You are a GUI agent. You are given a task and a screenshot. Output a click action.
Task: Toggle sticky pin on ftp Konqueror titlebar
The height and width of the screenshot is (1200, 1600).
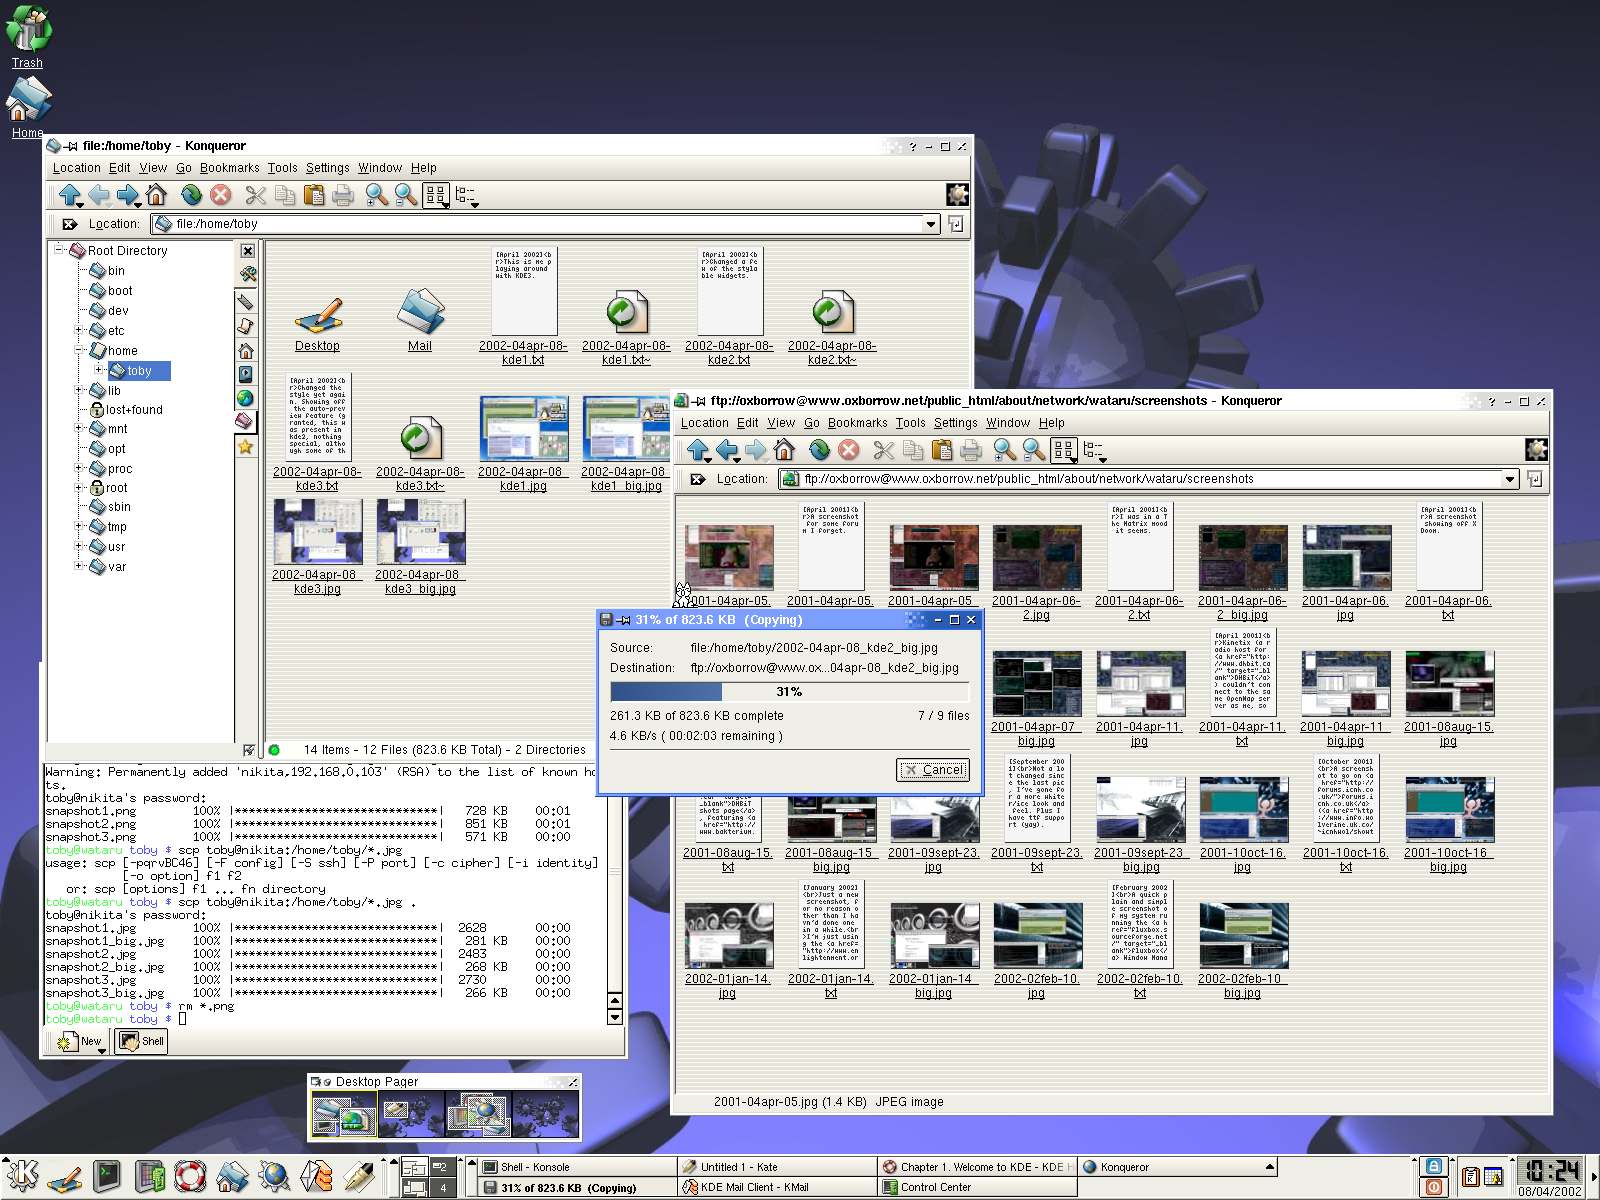pos(699,401)
